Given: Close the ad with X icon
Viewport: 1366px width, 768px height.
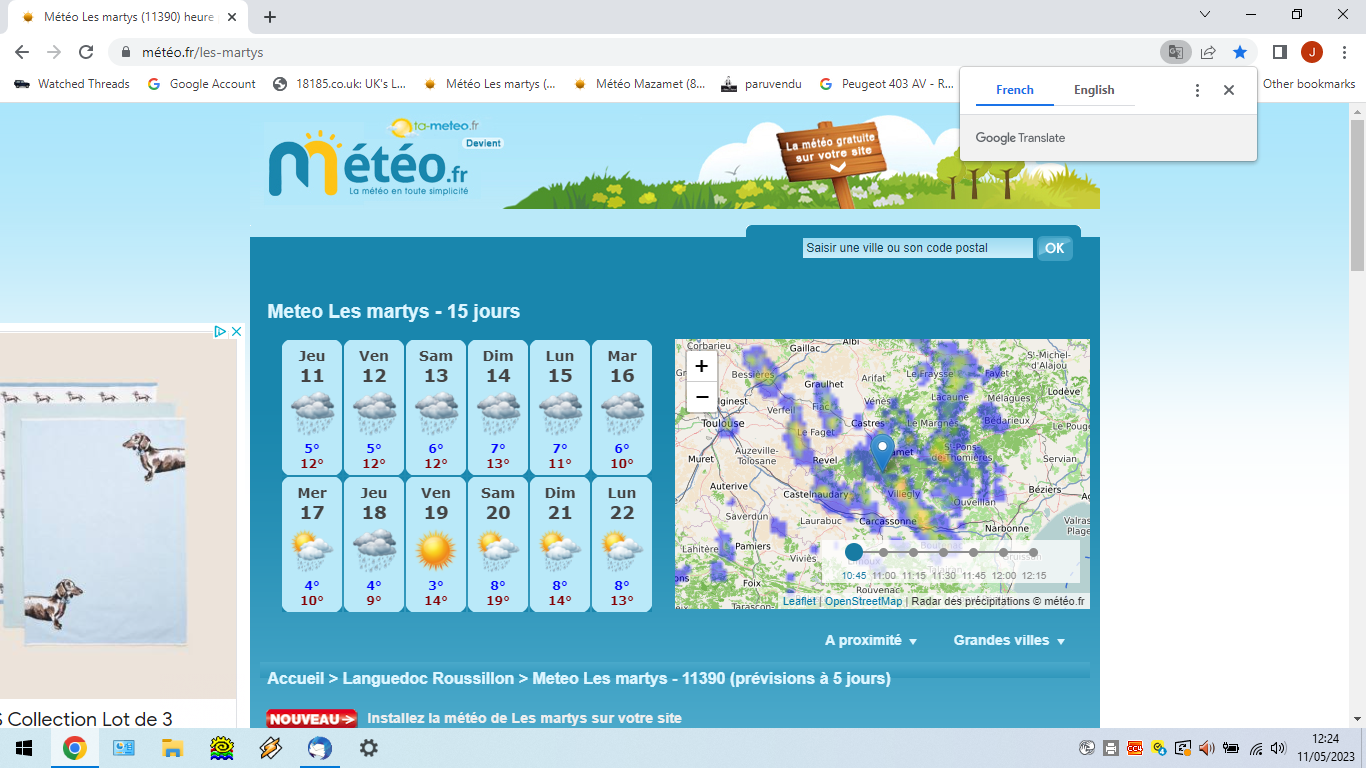Looking at the screenshot, I should click(x=236, y=331).
